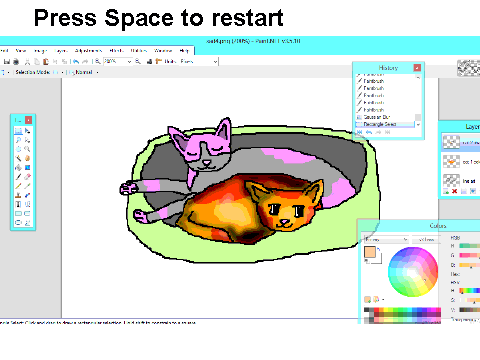Select the Zoom magnifier tool in Tools window
The width and height of the screenshot is (480, 360).
27,149
